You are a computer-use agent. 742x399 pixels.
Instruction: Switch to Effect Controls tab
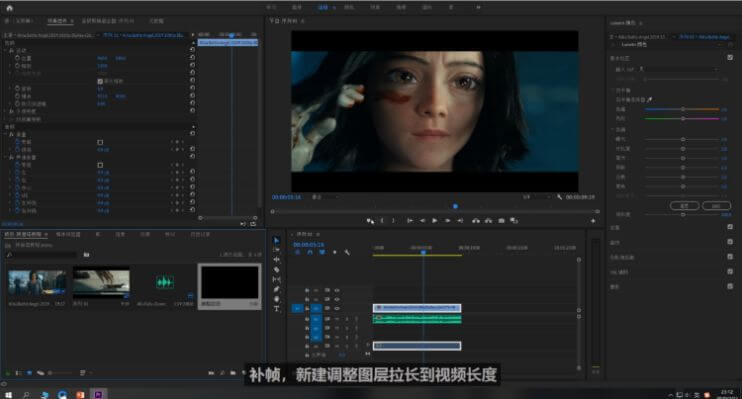point(58,21)
